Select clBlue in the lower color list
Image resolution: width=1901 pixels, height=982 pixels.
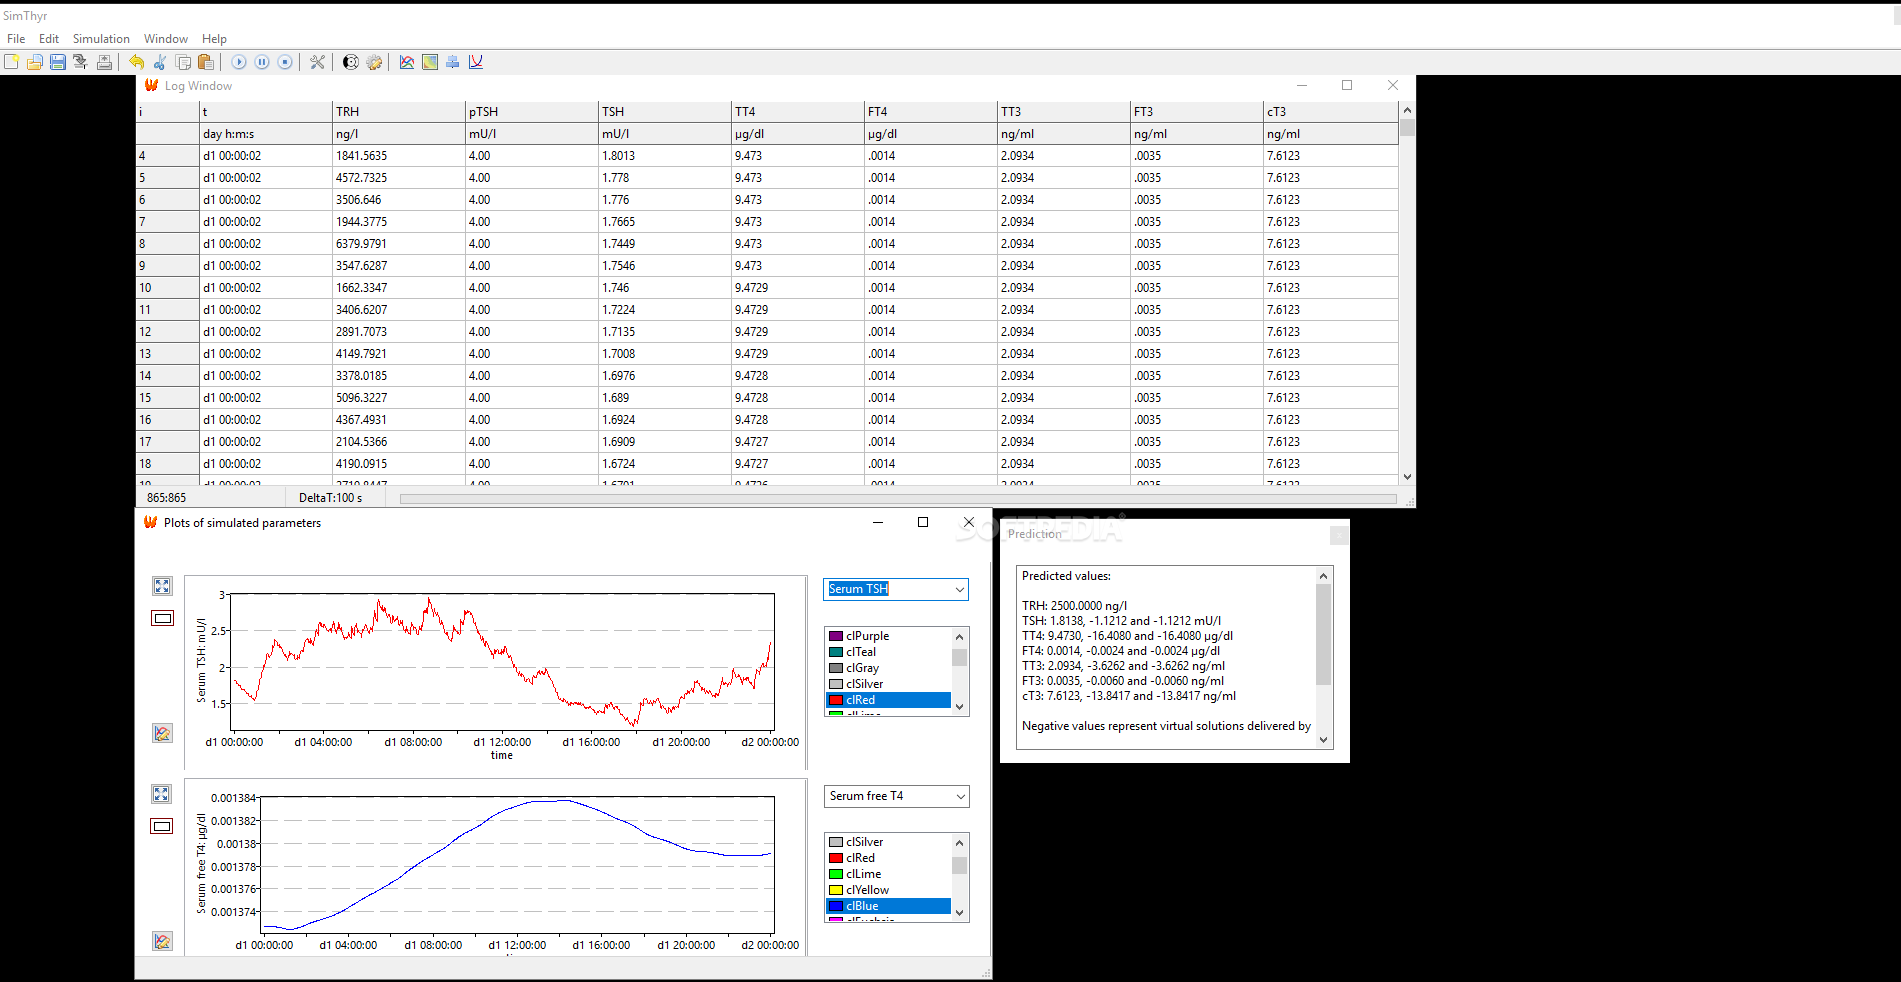point(888,906)
